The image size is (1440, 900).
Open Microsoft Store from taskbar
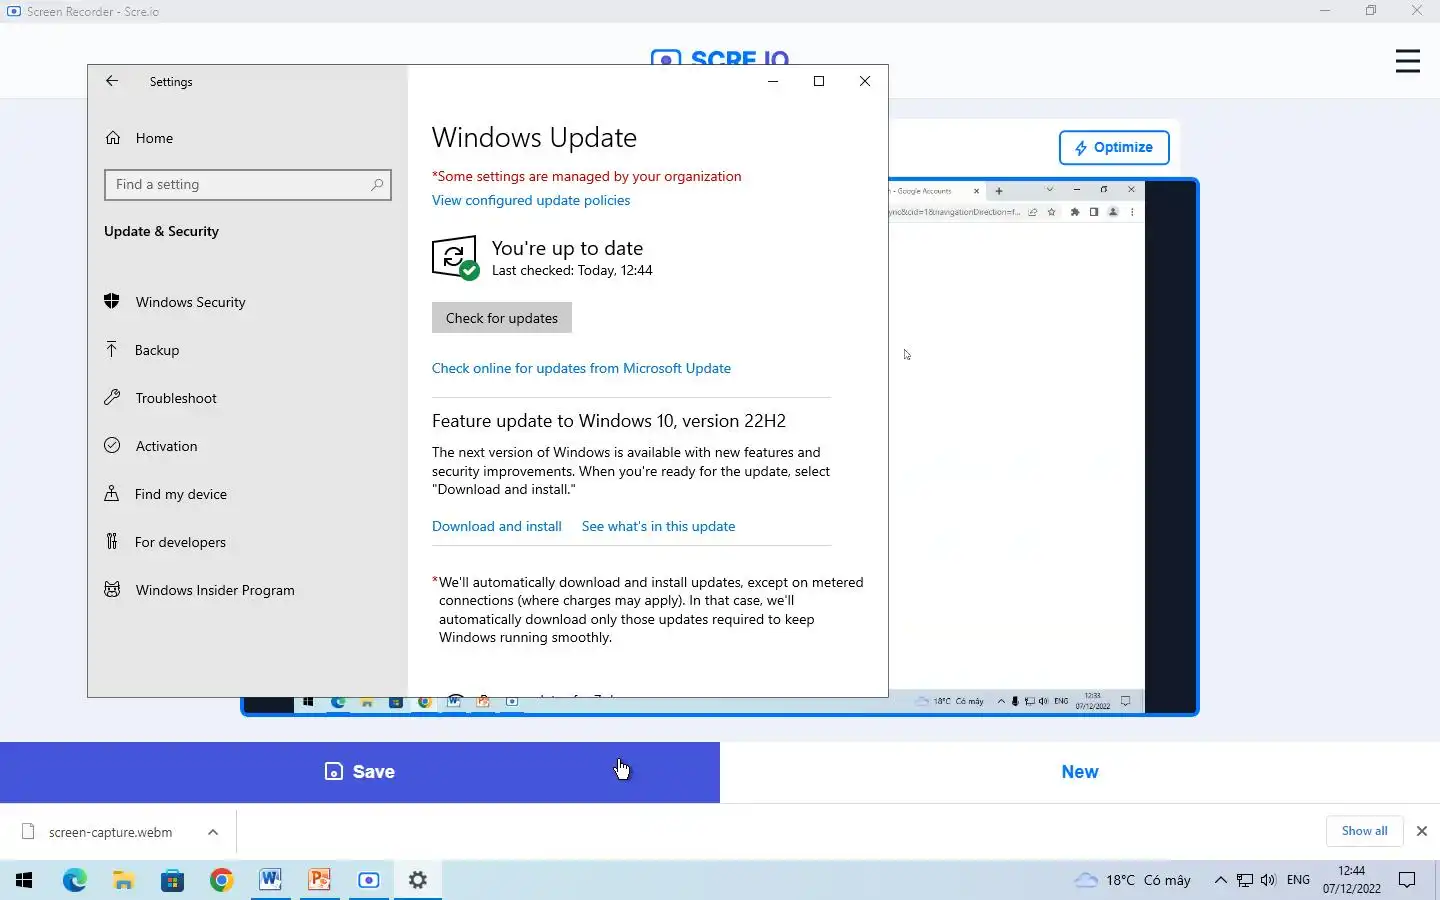click(172, 880)
